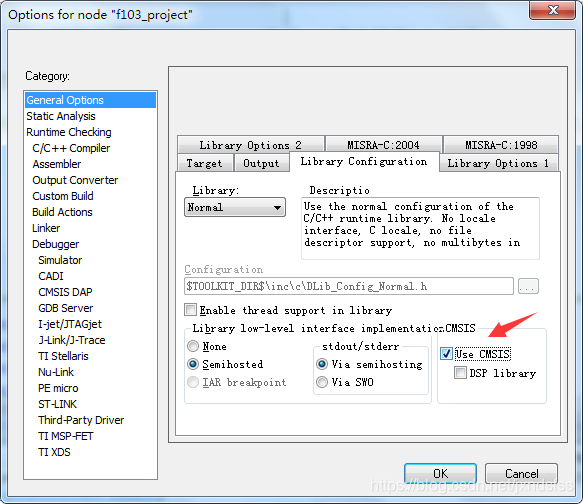Screen dimensions: 583x504
Task: Select the Library Configuration tab
Action: click(x=364, y=162)
